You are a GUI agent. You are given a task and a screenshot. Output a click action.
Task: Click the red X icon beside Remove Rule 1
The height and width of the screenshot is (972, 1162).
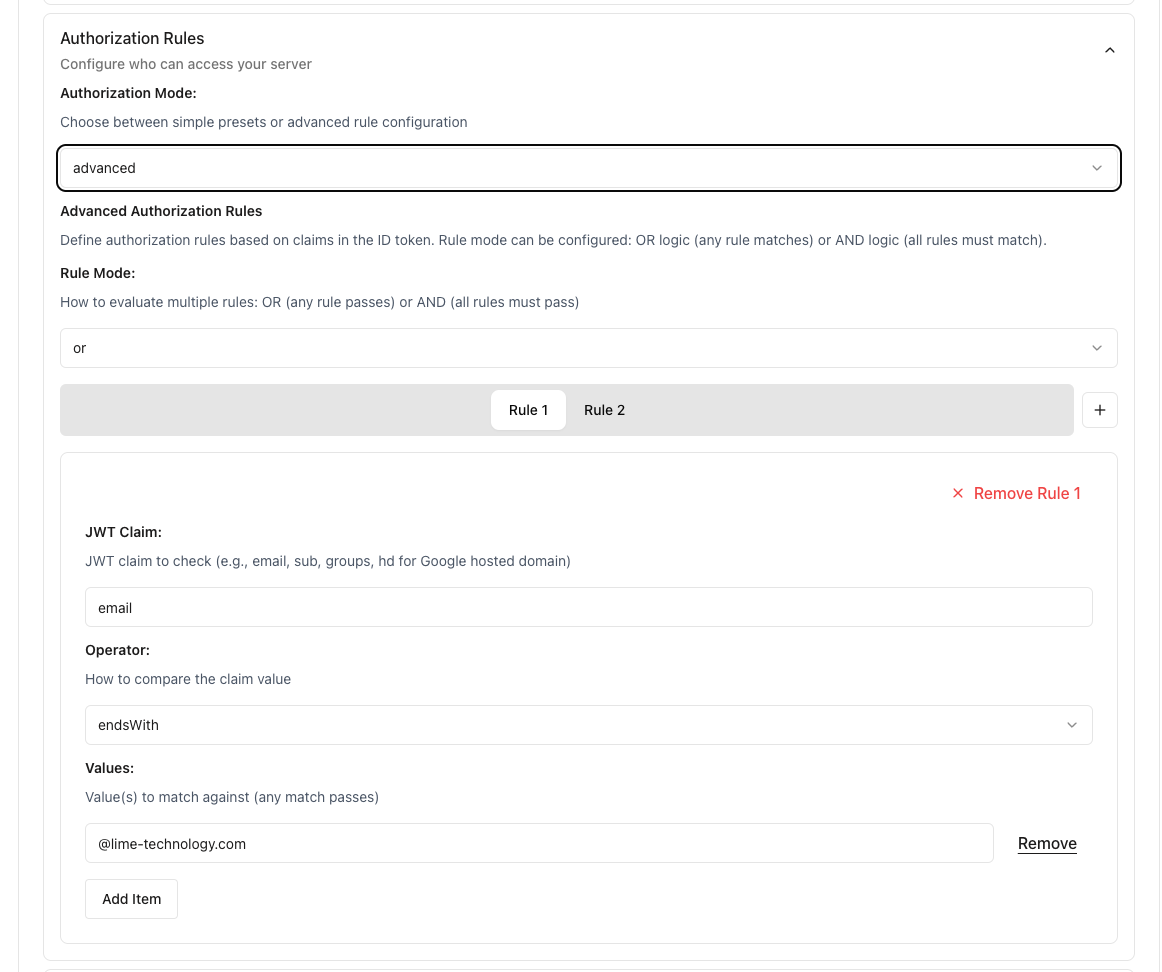(958, 493)
